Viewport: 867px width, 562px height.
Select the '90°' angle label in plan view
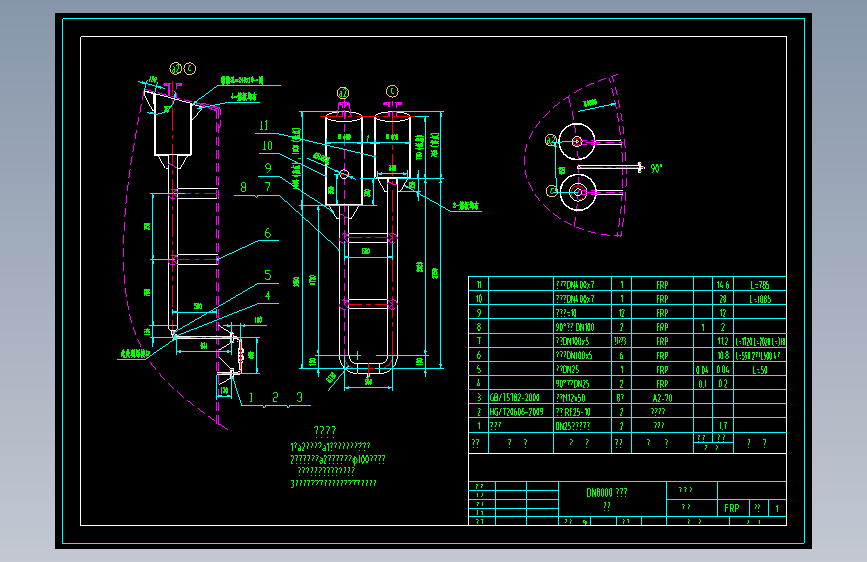pos(656,168)
